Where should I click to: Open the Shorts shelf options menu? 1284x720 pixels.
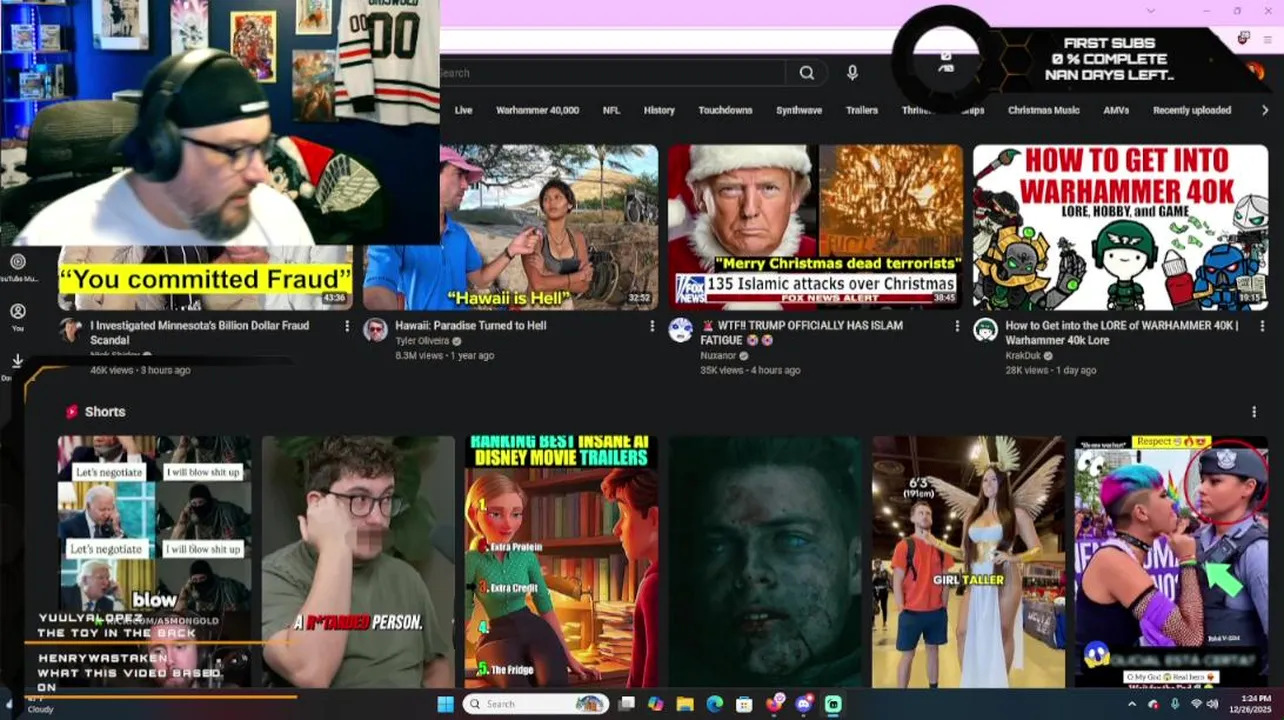coord(1254,412)
